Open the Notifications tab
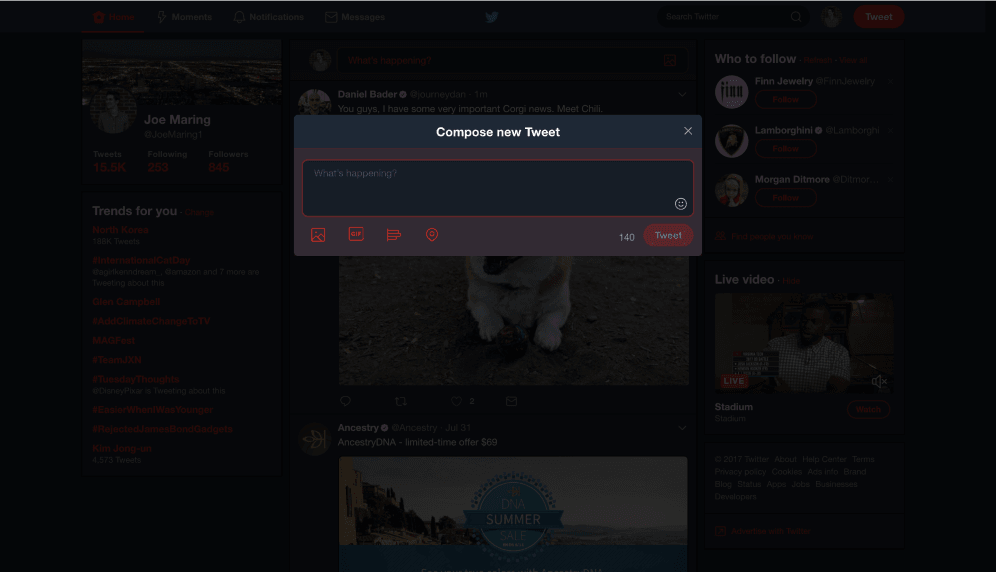 click(x=269, y=17)
